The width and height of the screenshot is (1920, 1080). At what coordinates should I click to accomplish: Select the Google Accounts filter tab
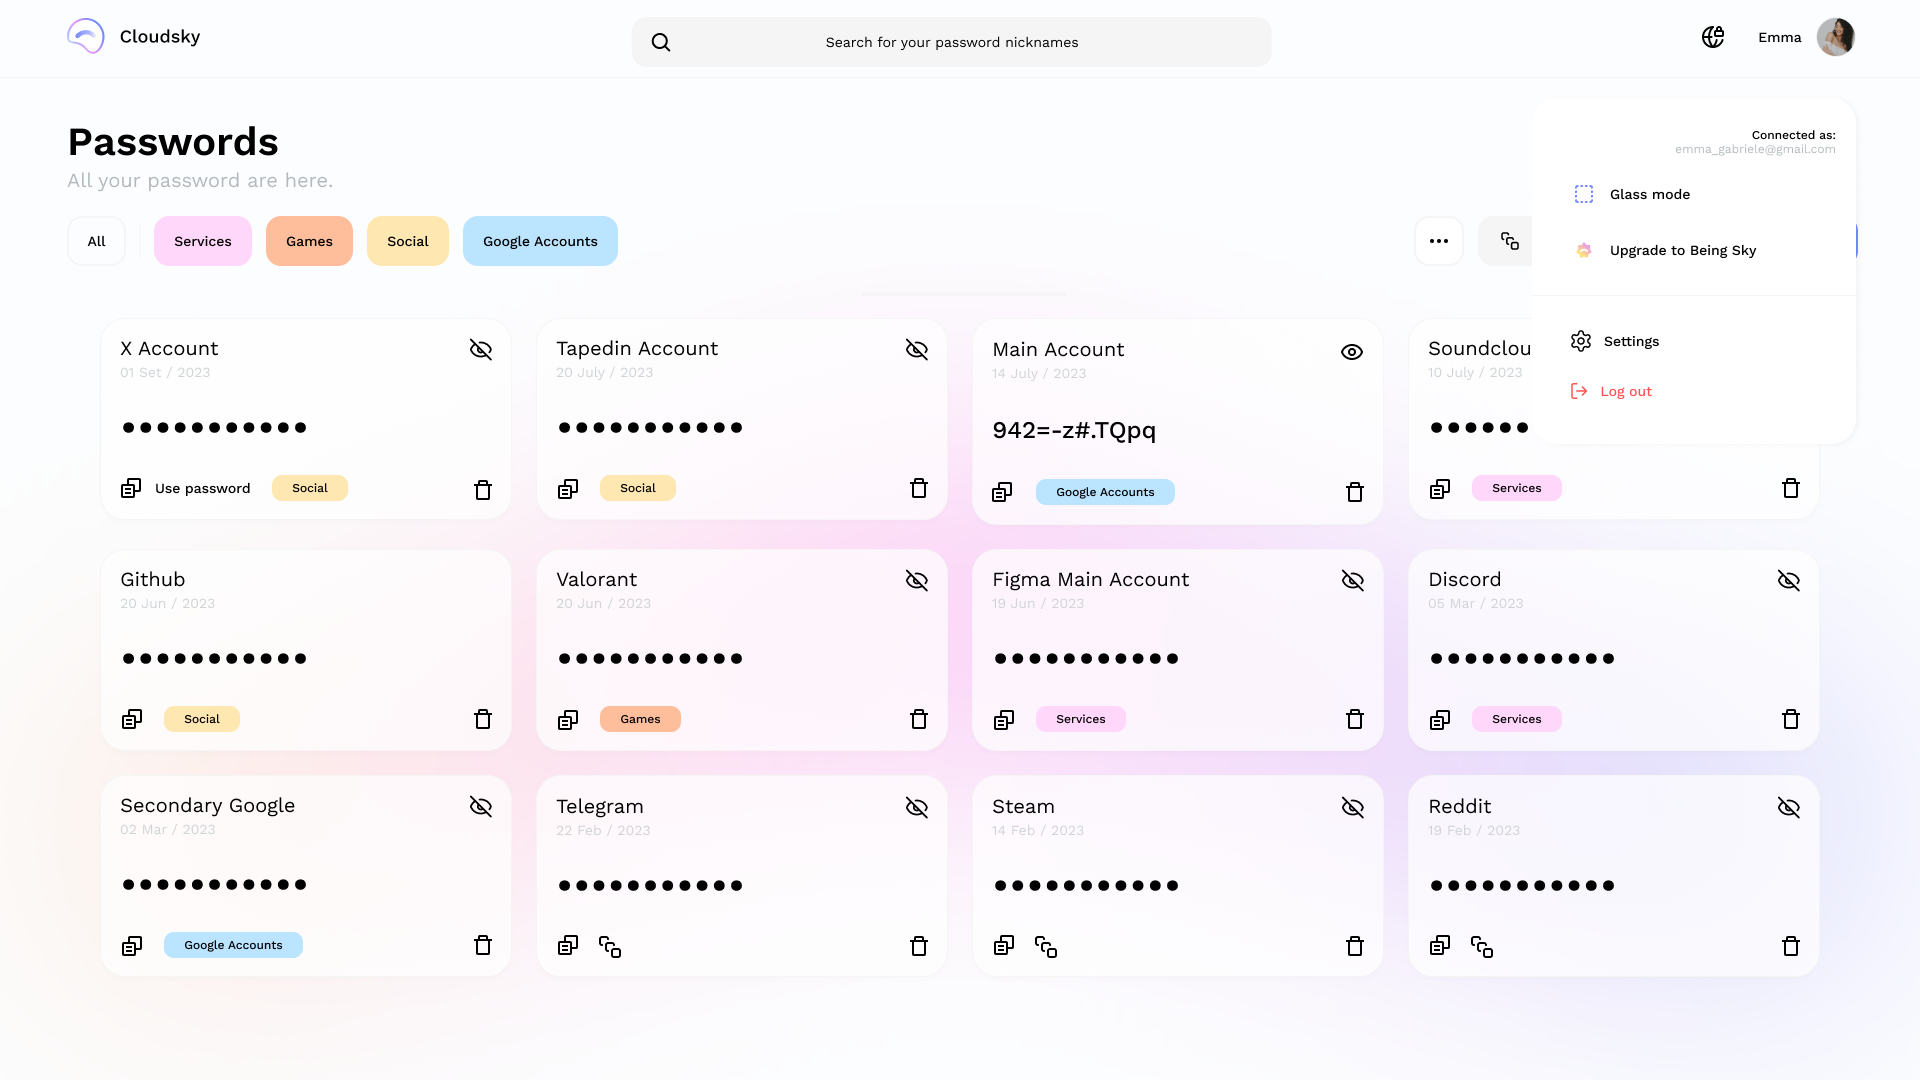point(540,241)
